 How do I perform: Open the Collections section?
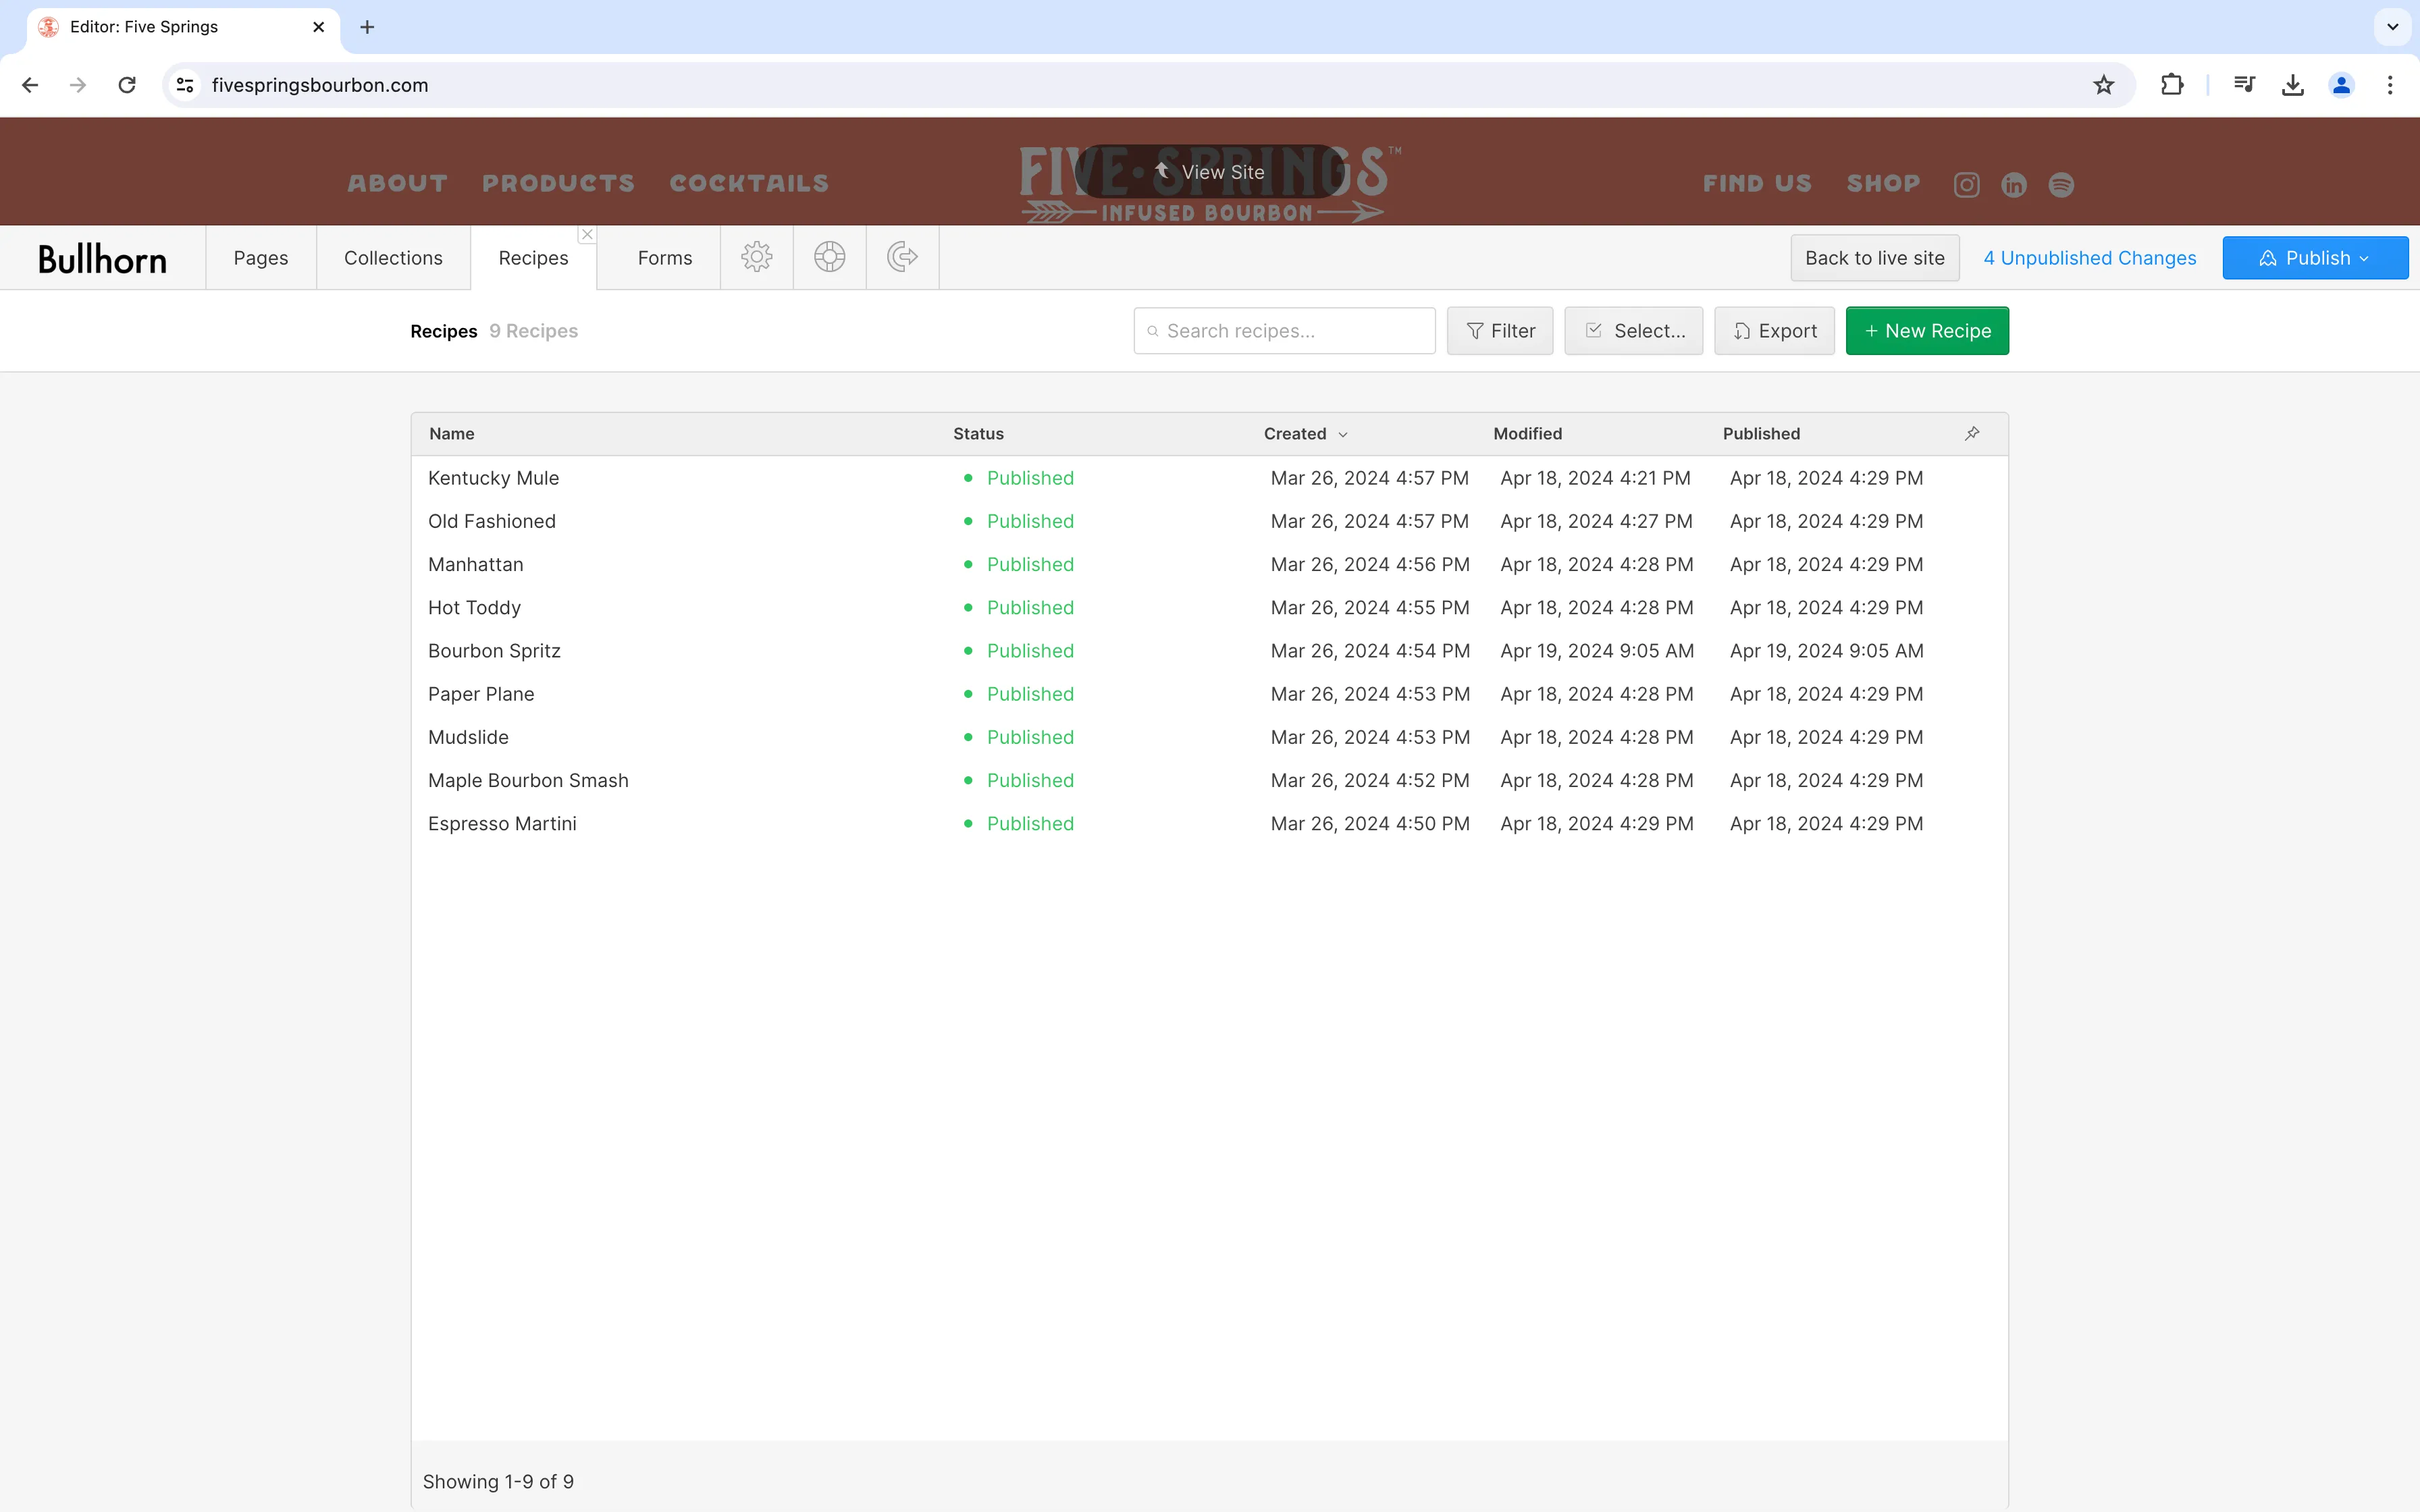pyautogui.click(x=392, y=257)
